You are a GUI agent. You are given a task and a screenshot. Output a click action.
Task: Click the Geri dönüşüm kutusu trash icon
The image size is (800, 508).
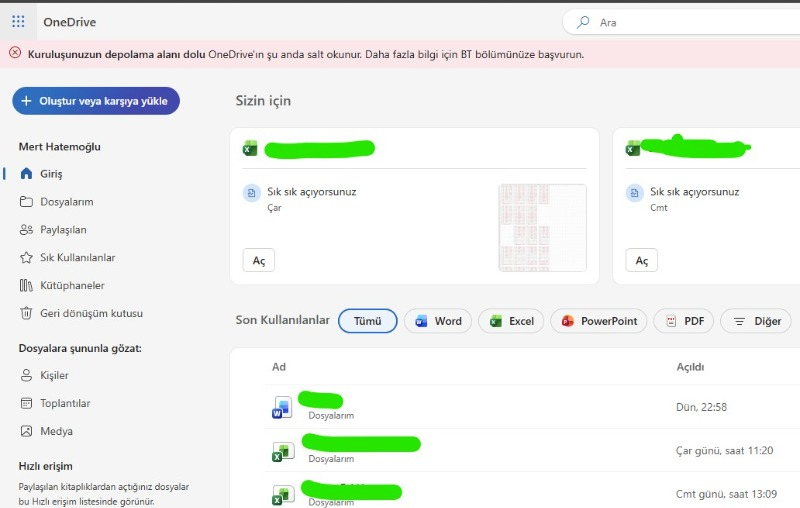click(x=26, y=313)
